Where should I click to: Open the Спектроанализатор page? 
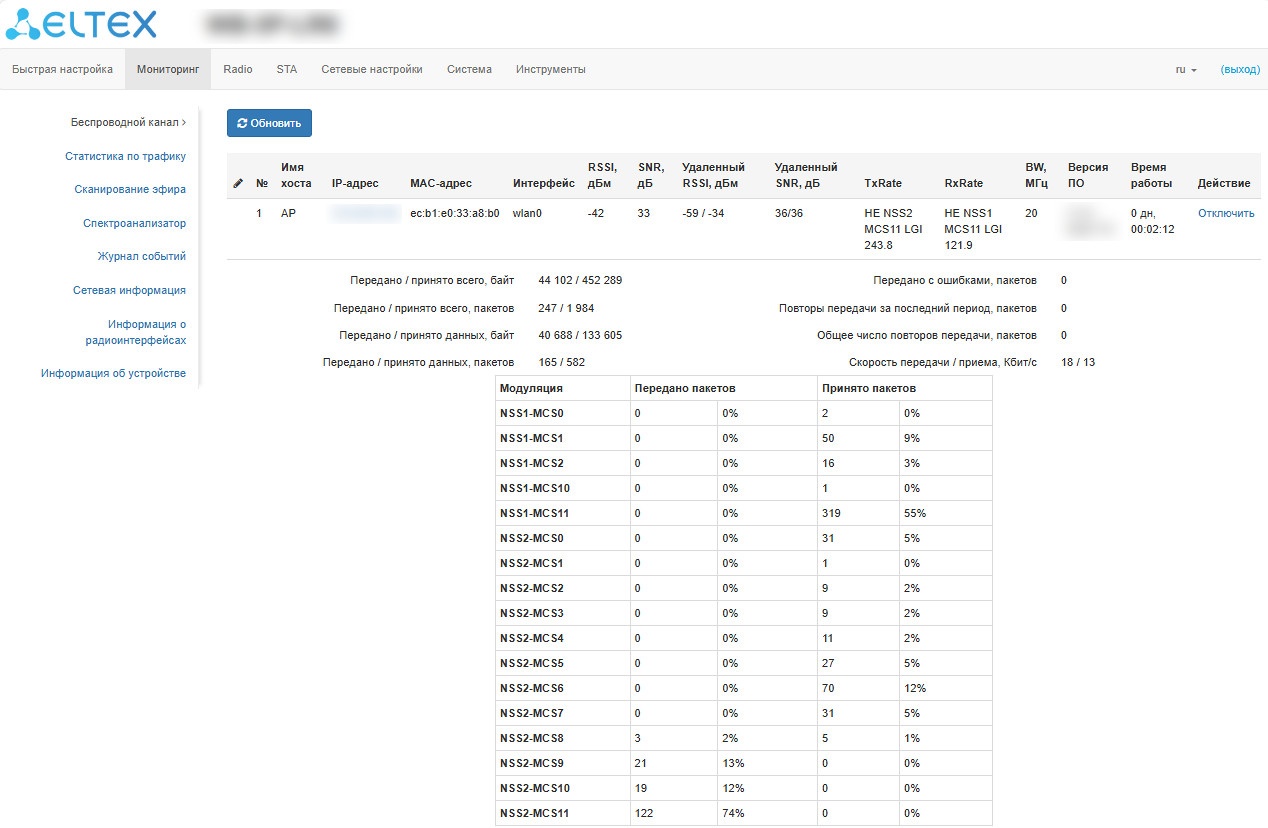(134, 223)
